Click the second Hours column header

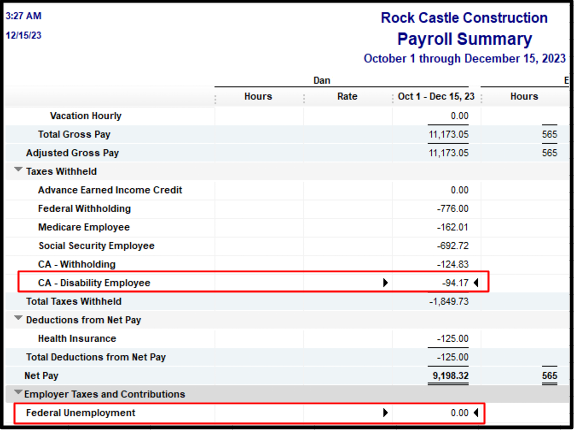[524, 97]
